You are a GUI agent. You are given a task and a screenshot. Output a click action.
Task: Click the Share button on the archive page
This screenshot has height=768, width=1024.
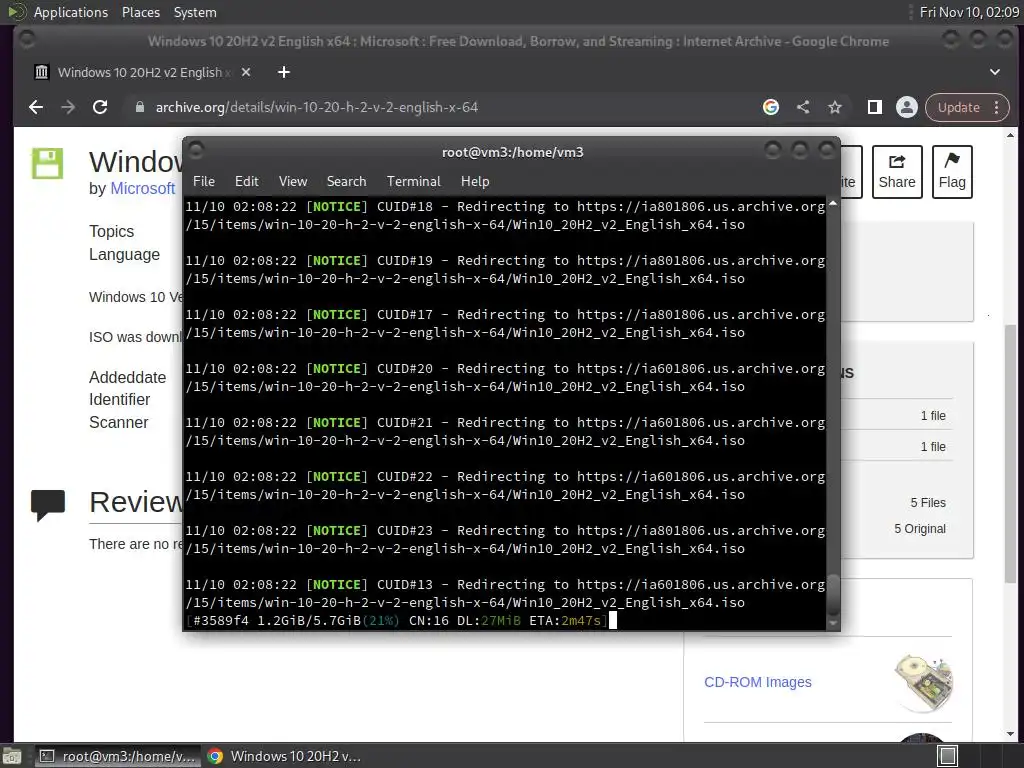coord(897,172)
